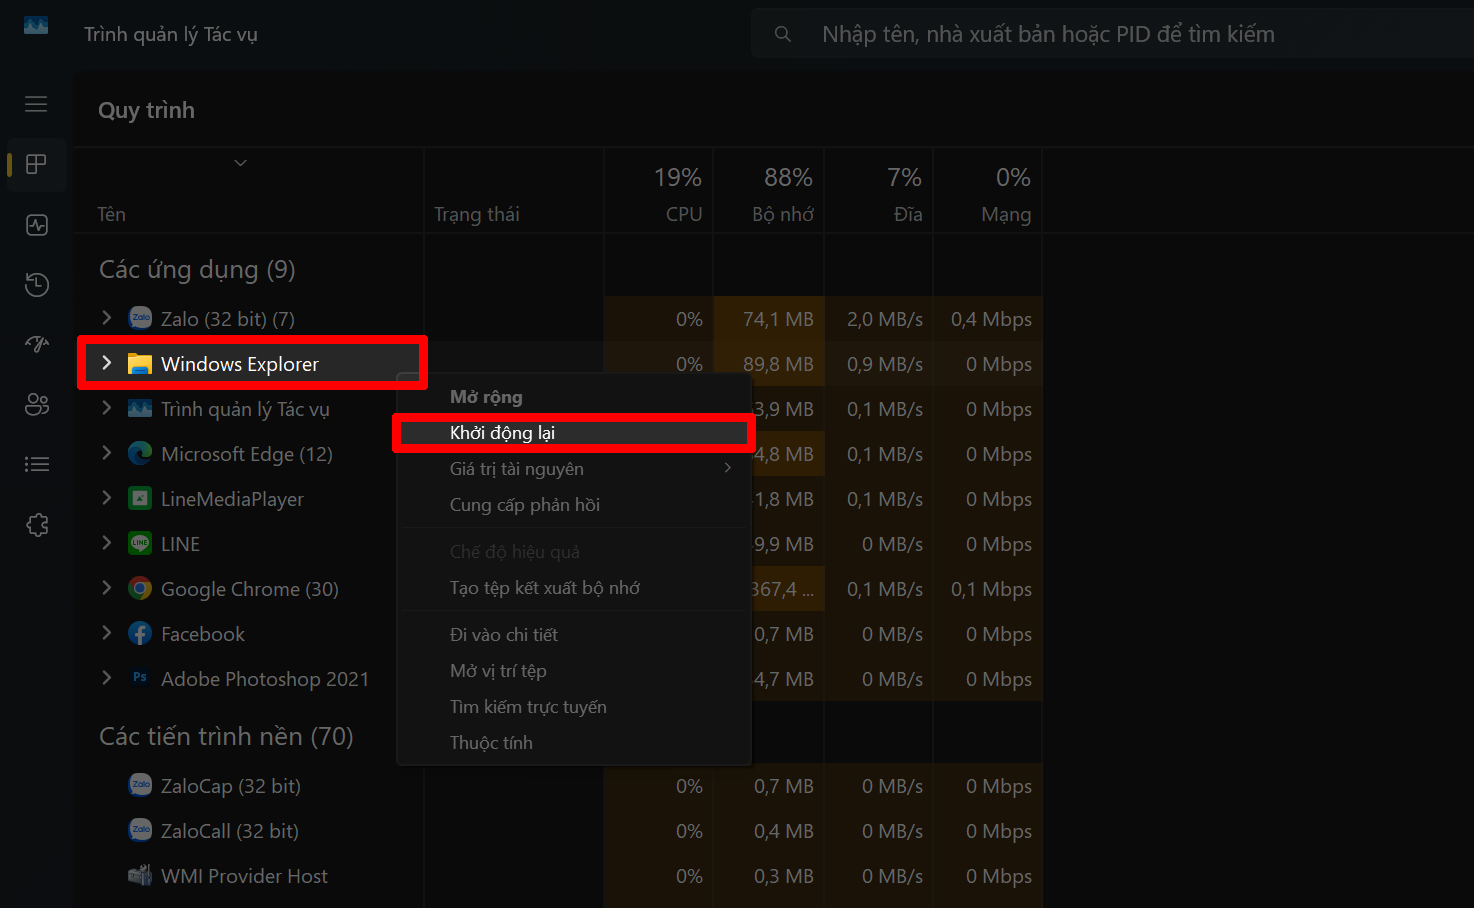
Task: Open the Performance tab in the sidebar
Action: 37,225
